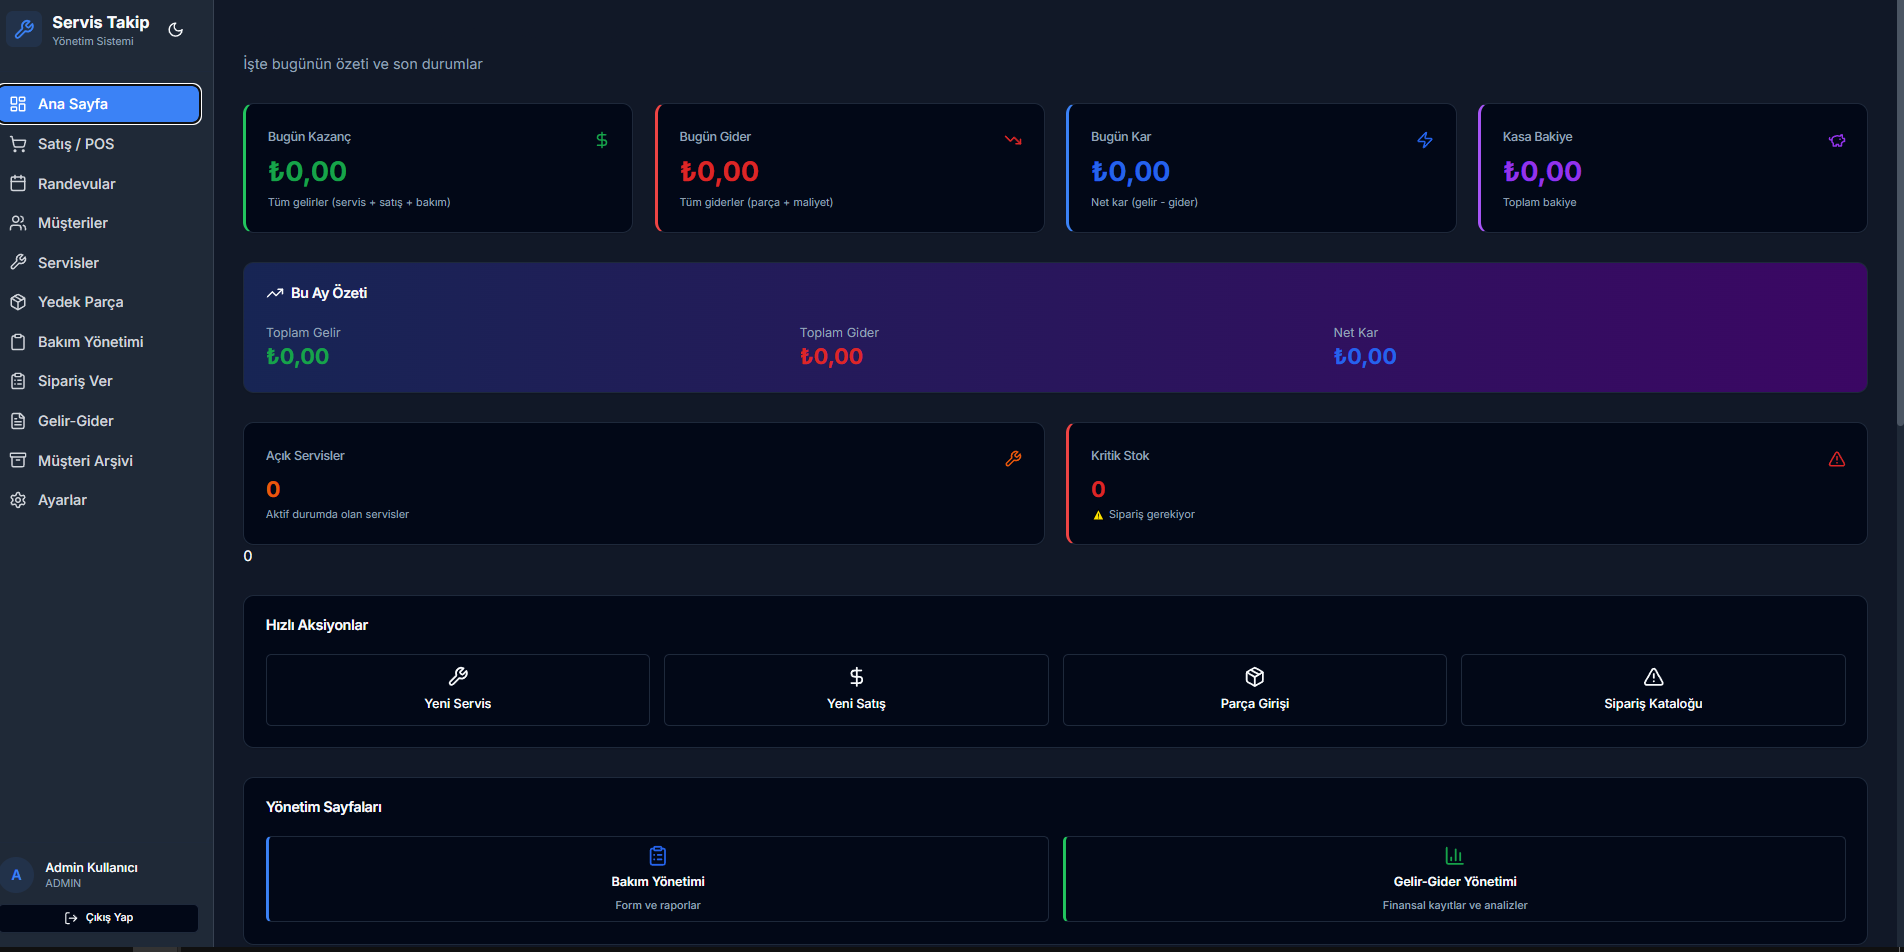Go to Sipariş Ver page

pyautogui.click(x=100, y=381)
